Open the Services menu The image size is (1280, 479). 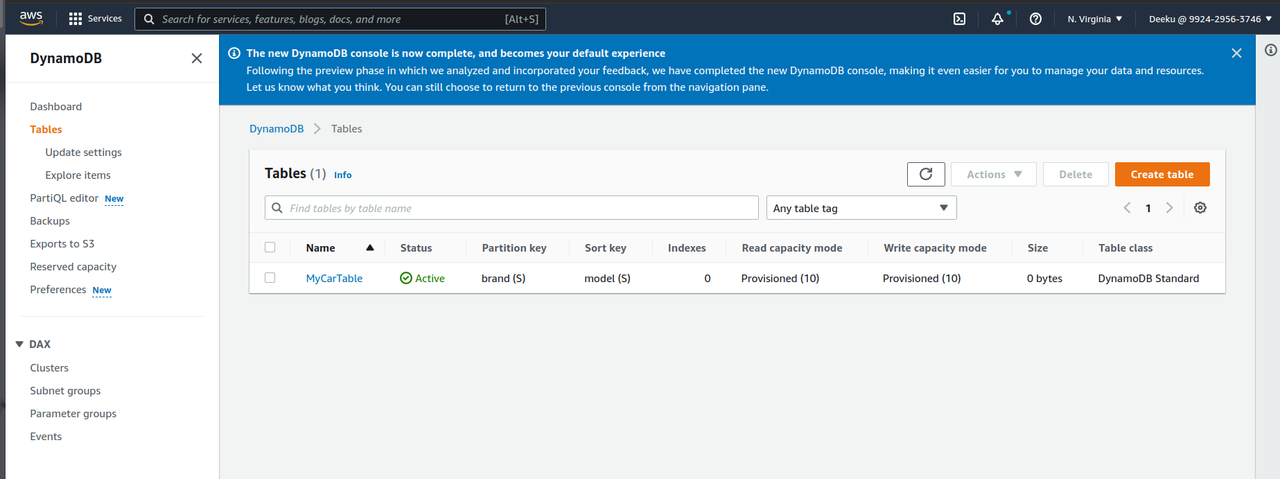coord(95,19)
